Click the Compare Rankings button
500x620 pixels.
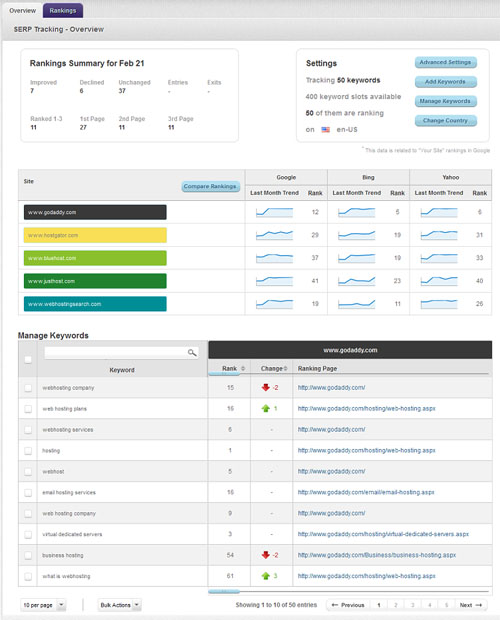click(211, 186)
